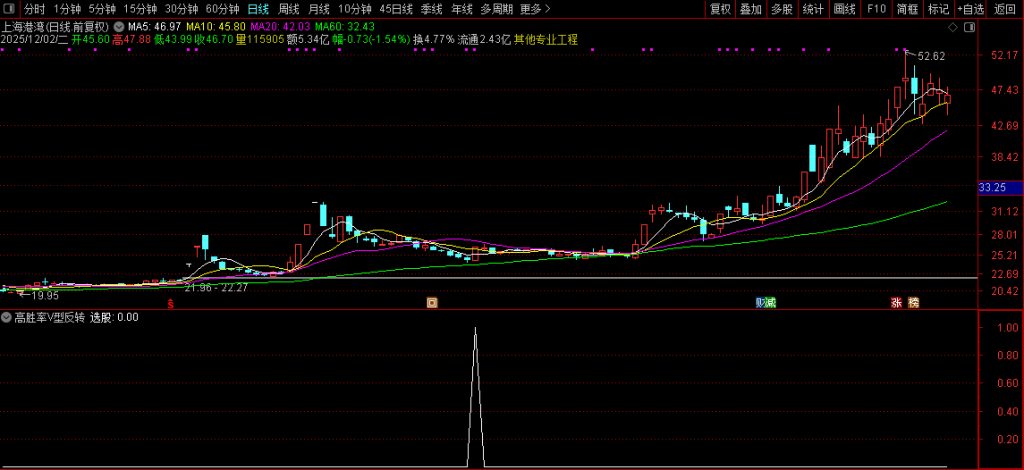Activate the 画线 drawing tools
Image resolution: width=1024 pixels, height=470 pixels.
coord(844,9)
